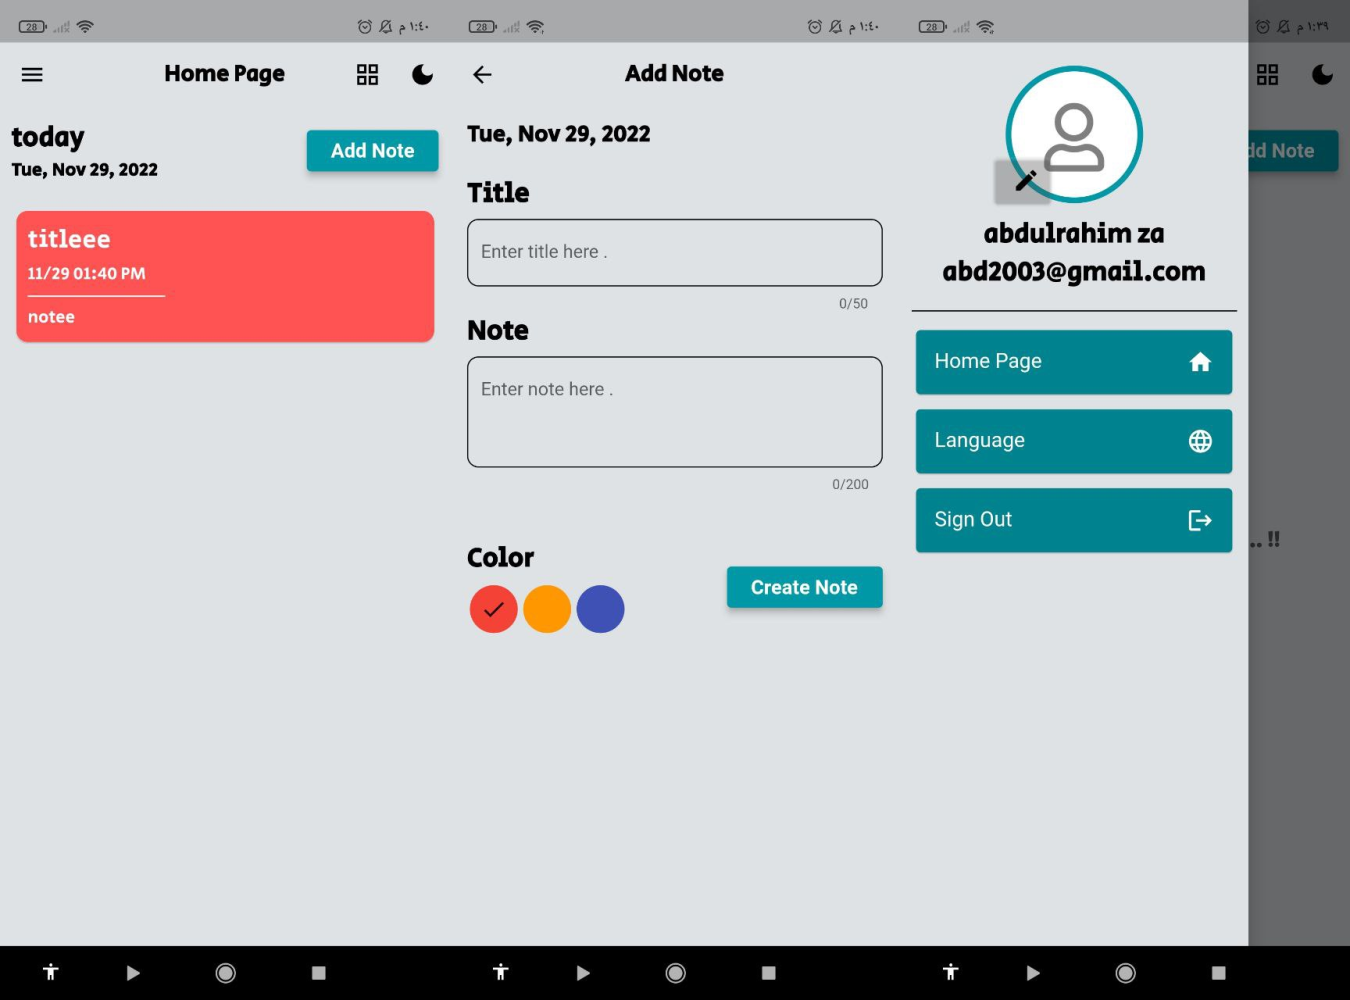This screenshot has width=1350, height=1000.
Task: Tap the globe icon beside Language
Action: tap(1200, 441)
